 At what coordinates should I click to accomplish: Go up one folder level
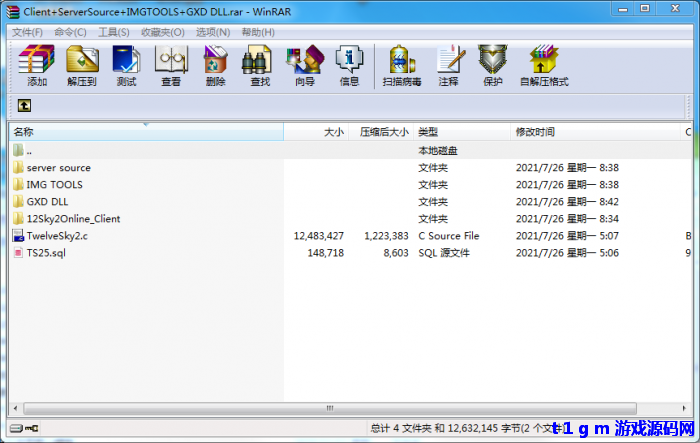[x=24, y=106]
